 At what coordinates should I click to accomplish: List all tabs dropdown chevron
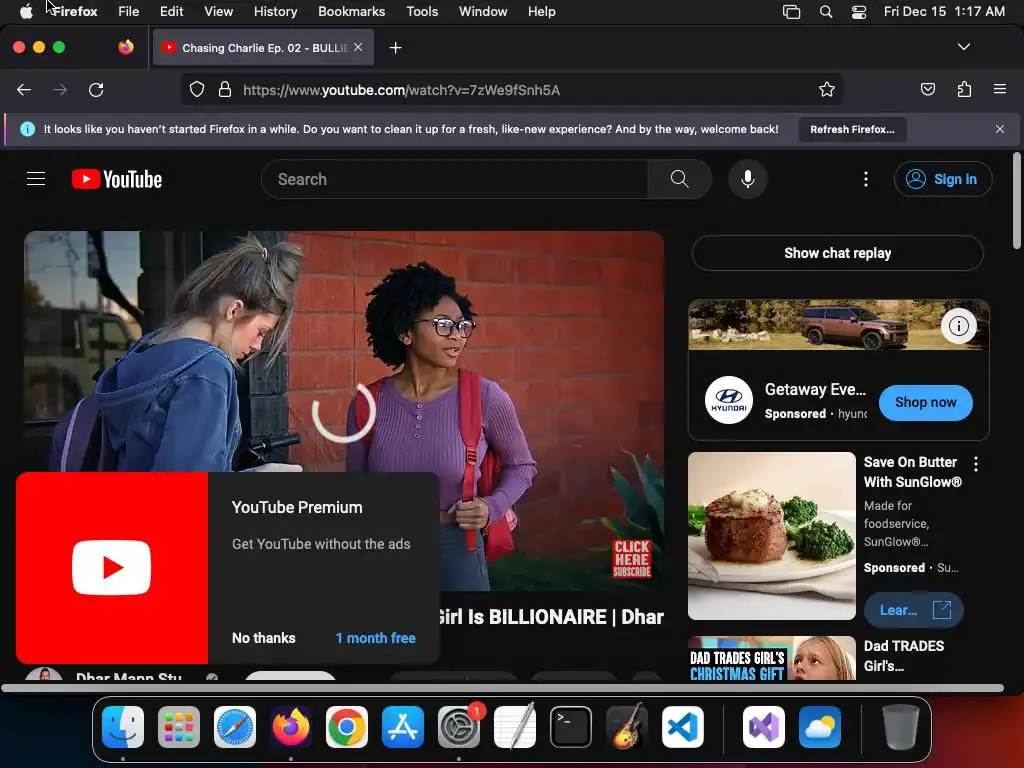(x=963, y=47)
